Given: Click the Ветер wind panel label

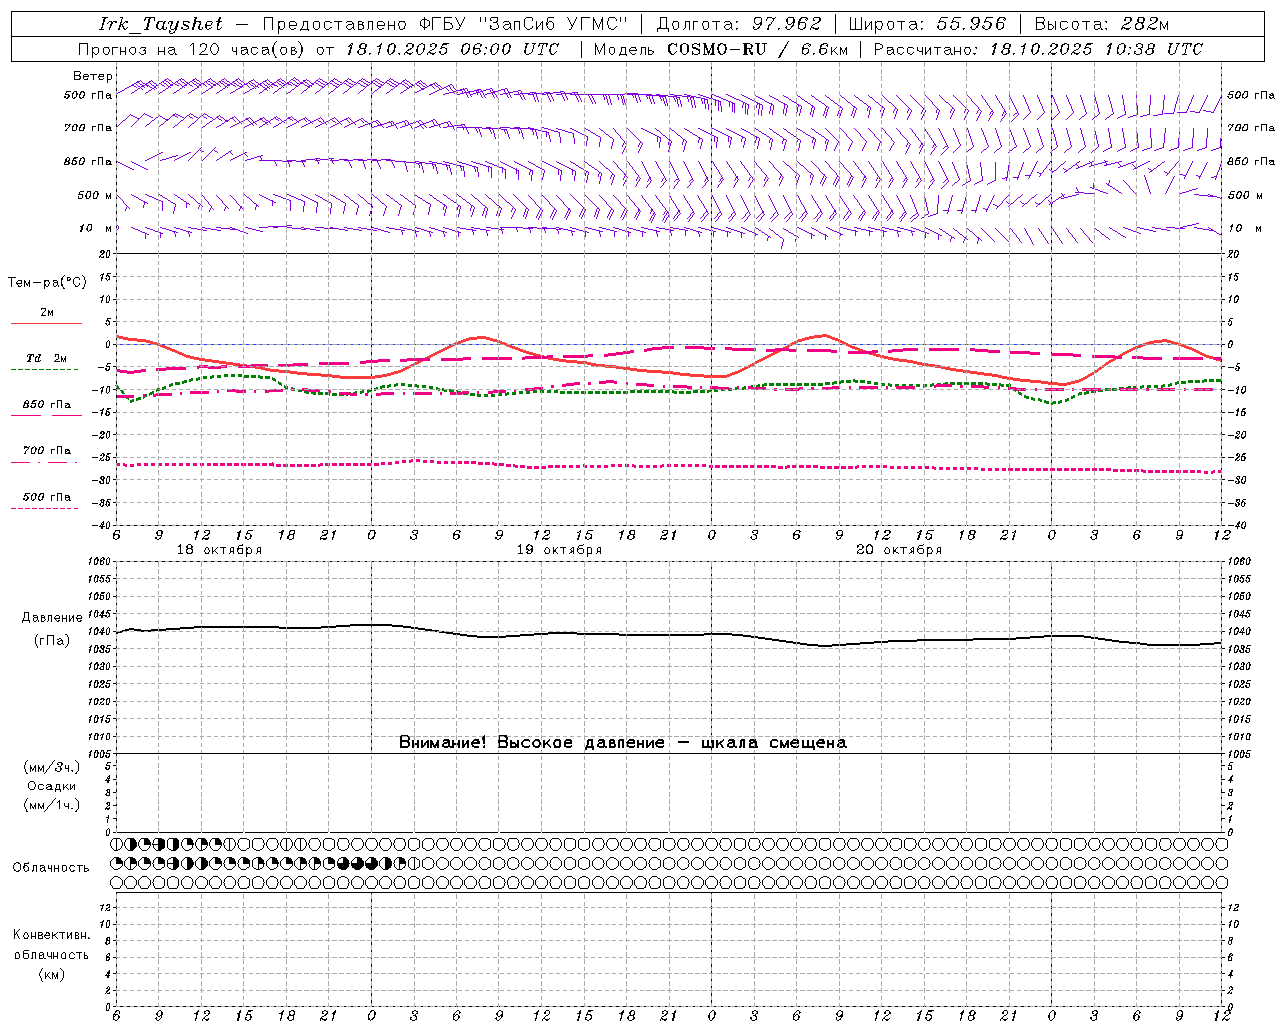Looking at the screenshot, I should click(x=93, y=76).
